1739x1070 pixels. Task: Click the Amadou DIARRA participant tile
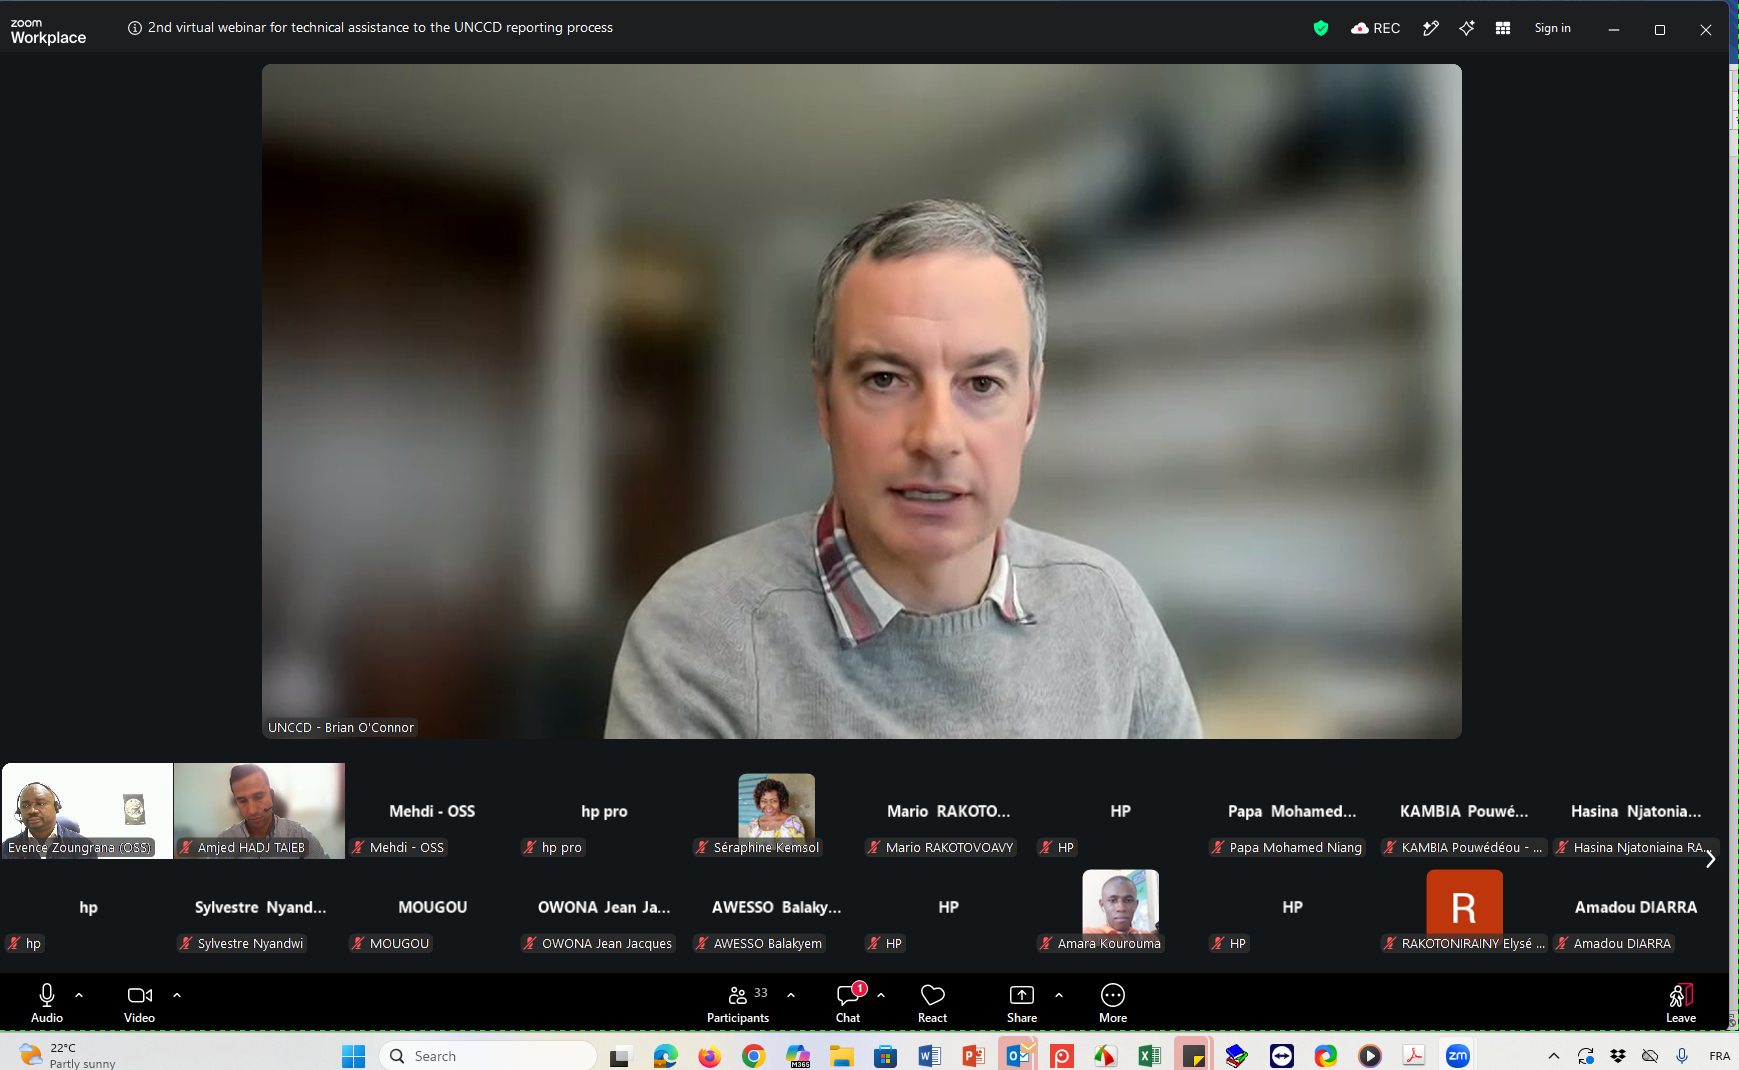(1636, 907)
